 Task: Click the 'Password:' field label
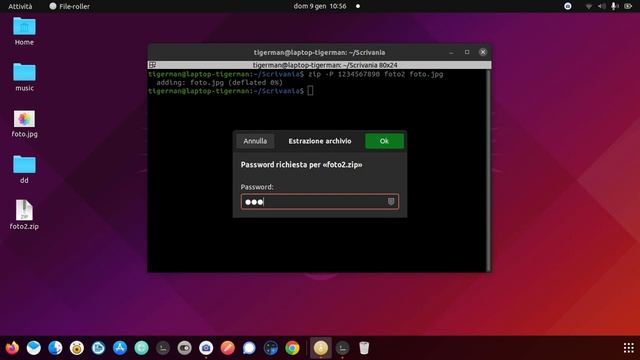click(257, 187)
